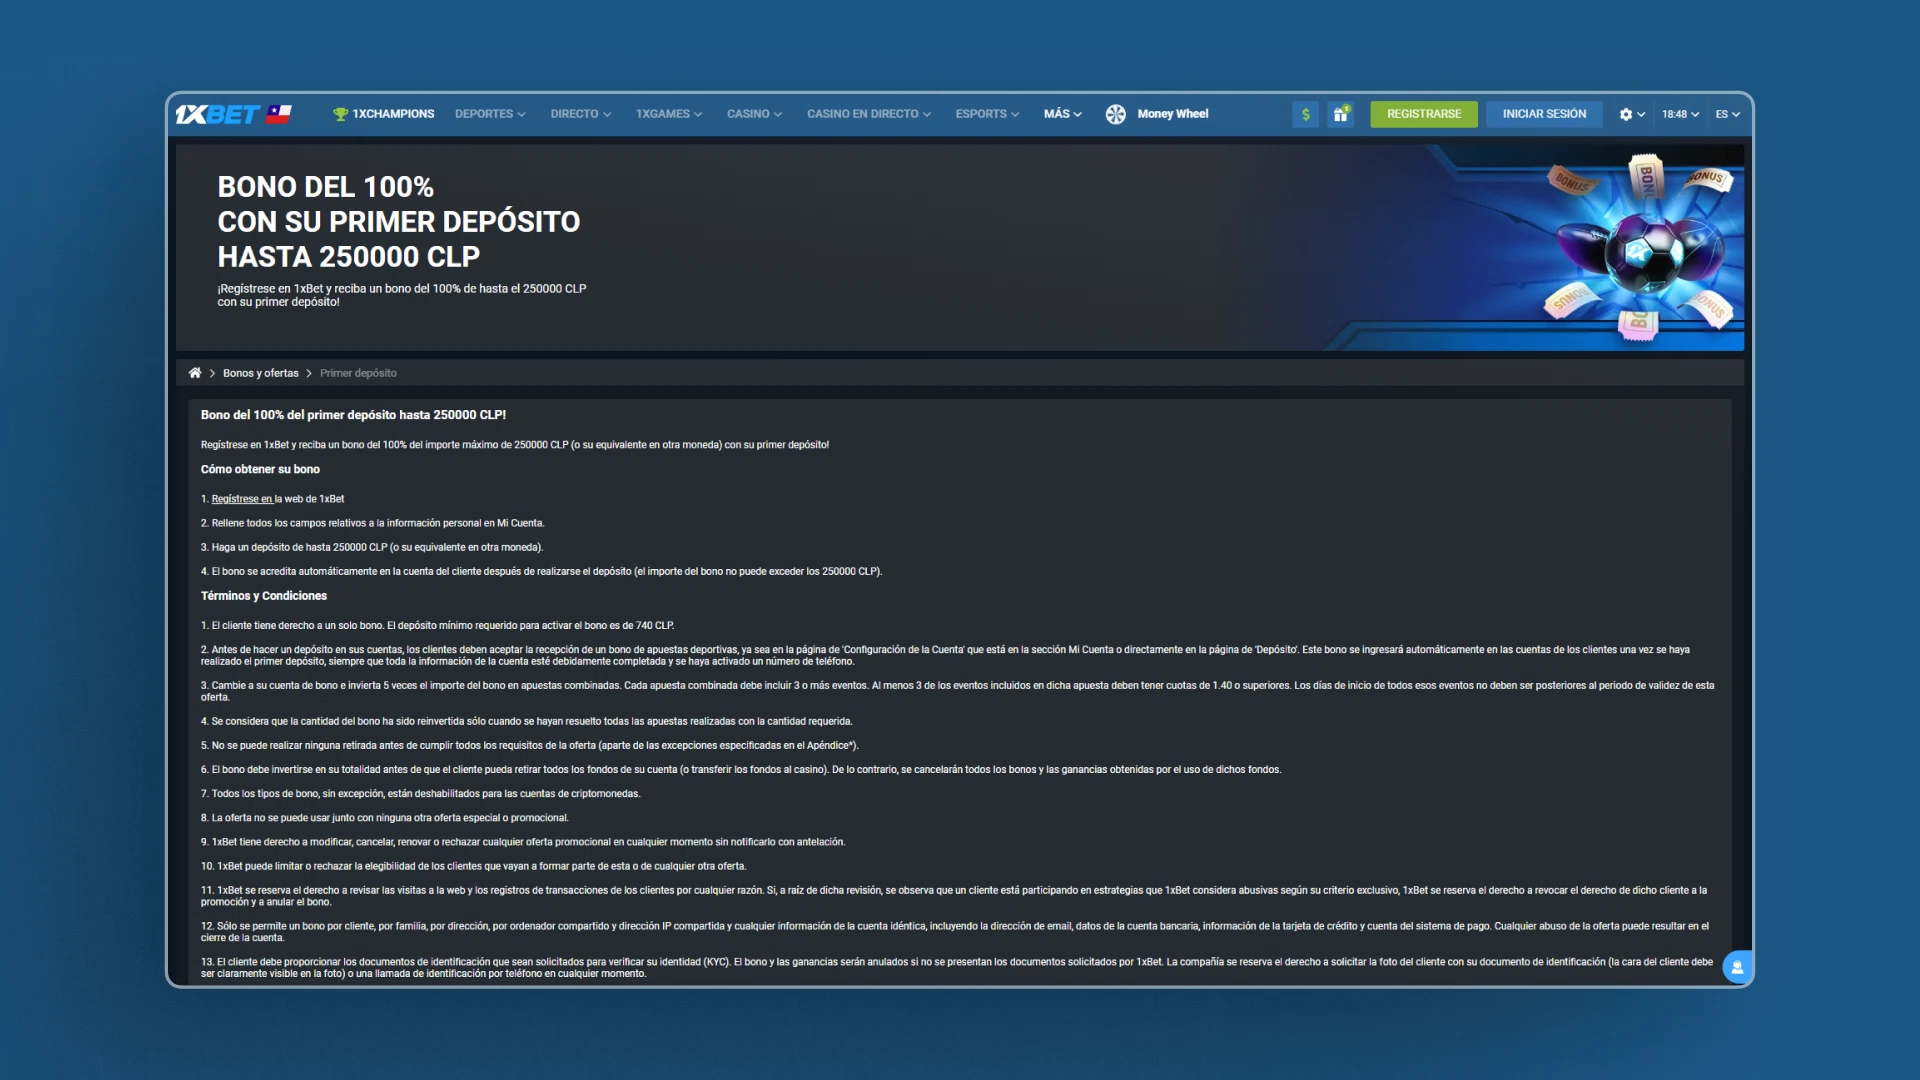Image resolution: width=1920 pixels, height=1080 pixels.
Task: Click the settings gear icon
Action: (1625, 113)
